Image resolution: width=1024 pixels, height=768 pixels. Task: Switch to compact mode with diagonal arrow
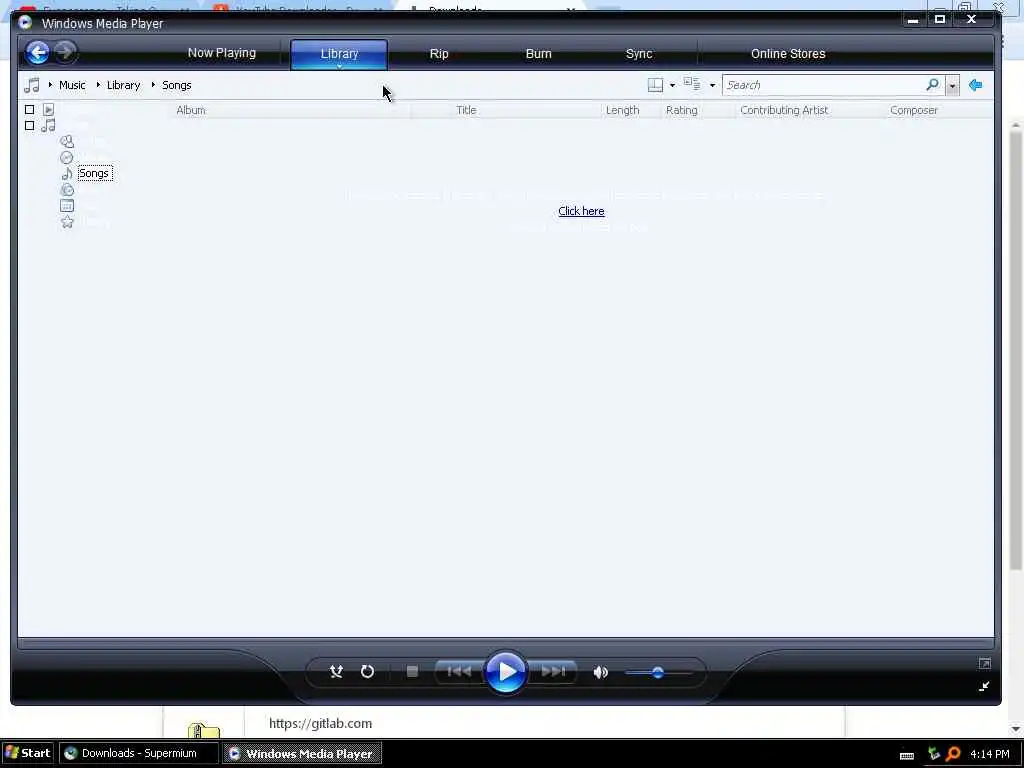984,686
